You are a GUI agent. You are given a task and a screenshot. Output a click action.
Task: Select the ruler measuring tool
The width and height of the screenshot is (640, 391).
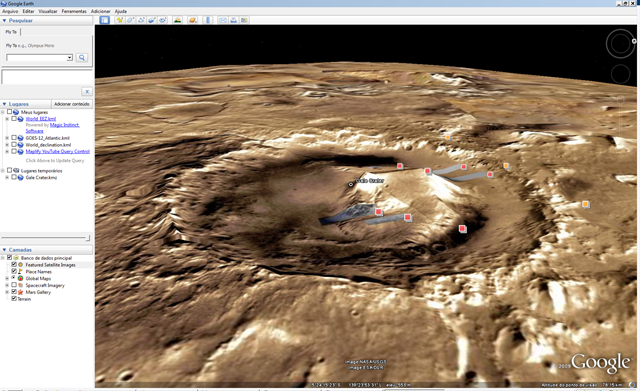click(208, 20)
